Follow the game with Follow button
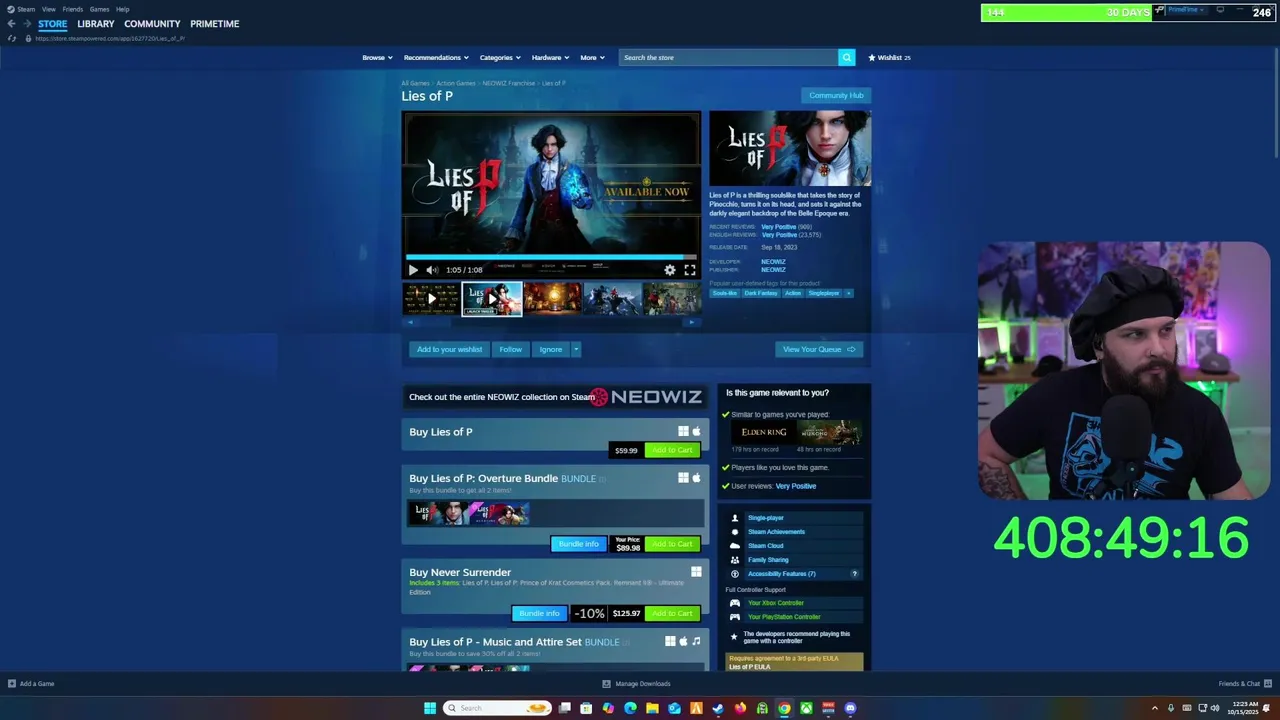1280x720 pixels. tap(511, 349)
